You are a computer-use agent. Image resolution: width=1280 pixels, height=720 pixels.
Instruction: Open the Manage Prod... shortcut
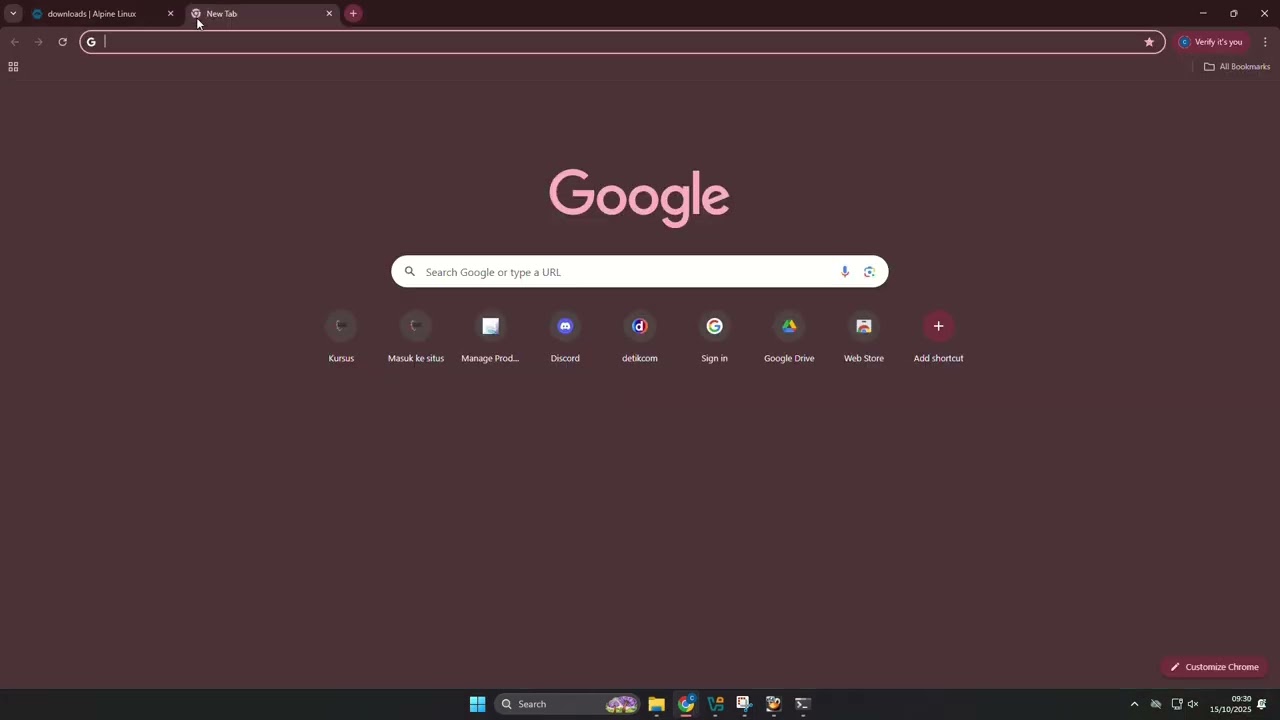pos(490,337)
